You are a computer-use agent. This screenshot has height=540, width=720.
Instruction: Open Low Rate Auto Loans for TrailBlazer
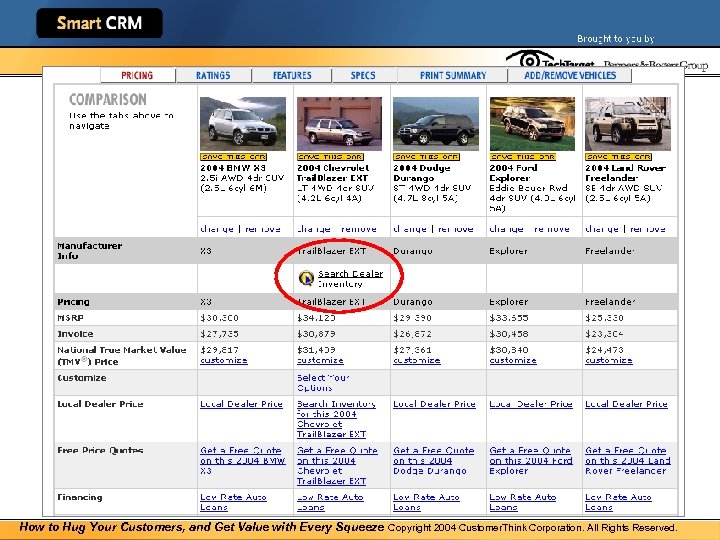330,502
